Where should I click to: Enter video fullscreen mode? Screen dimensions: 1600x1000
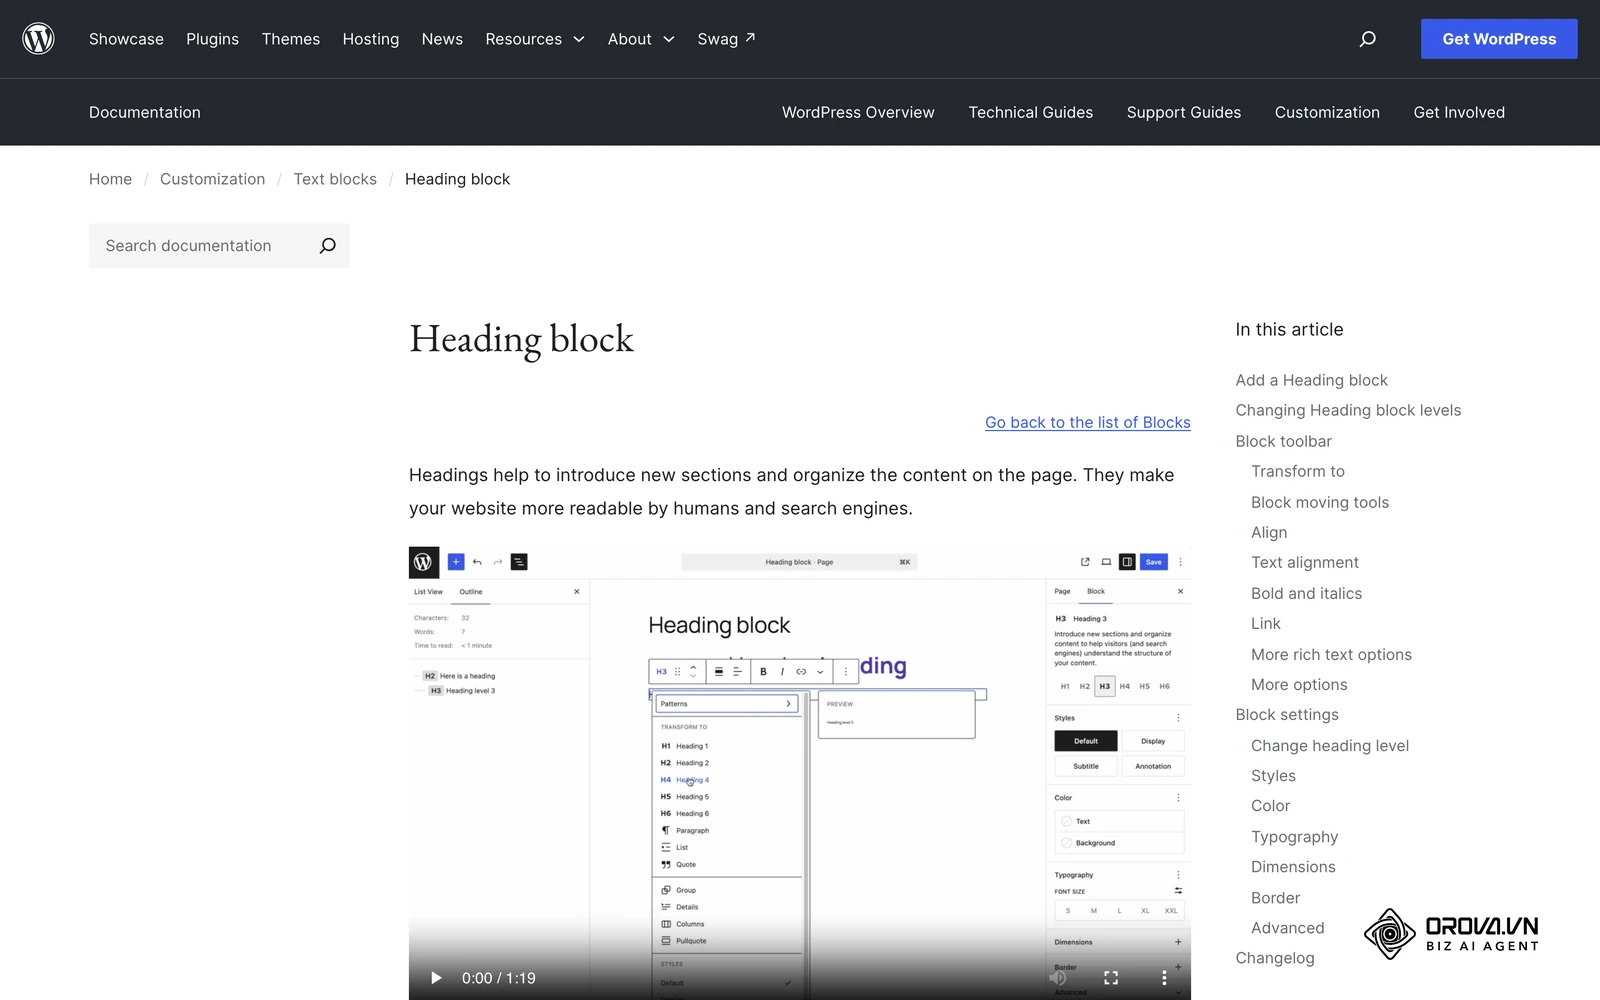pyautogui.click(x=1111, y=978)
